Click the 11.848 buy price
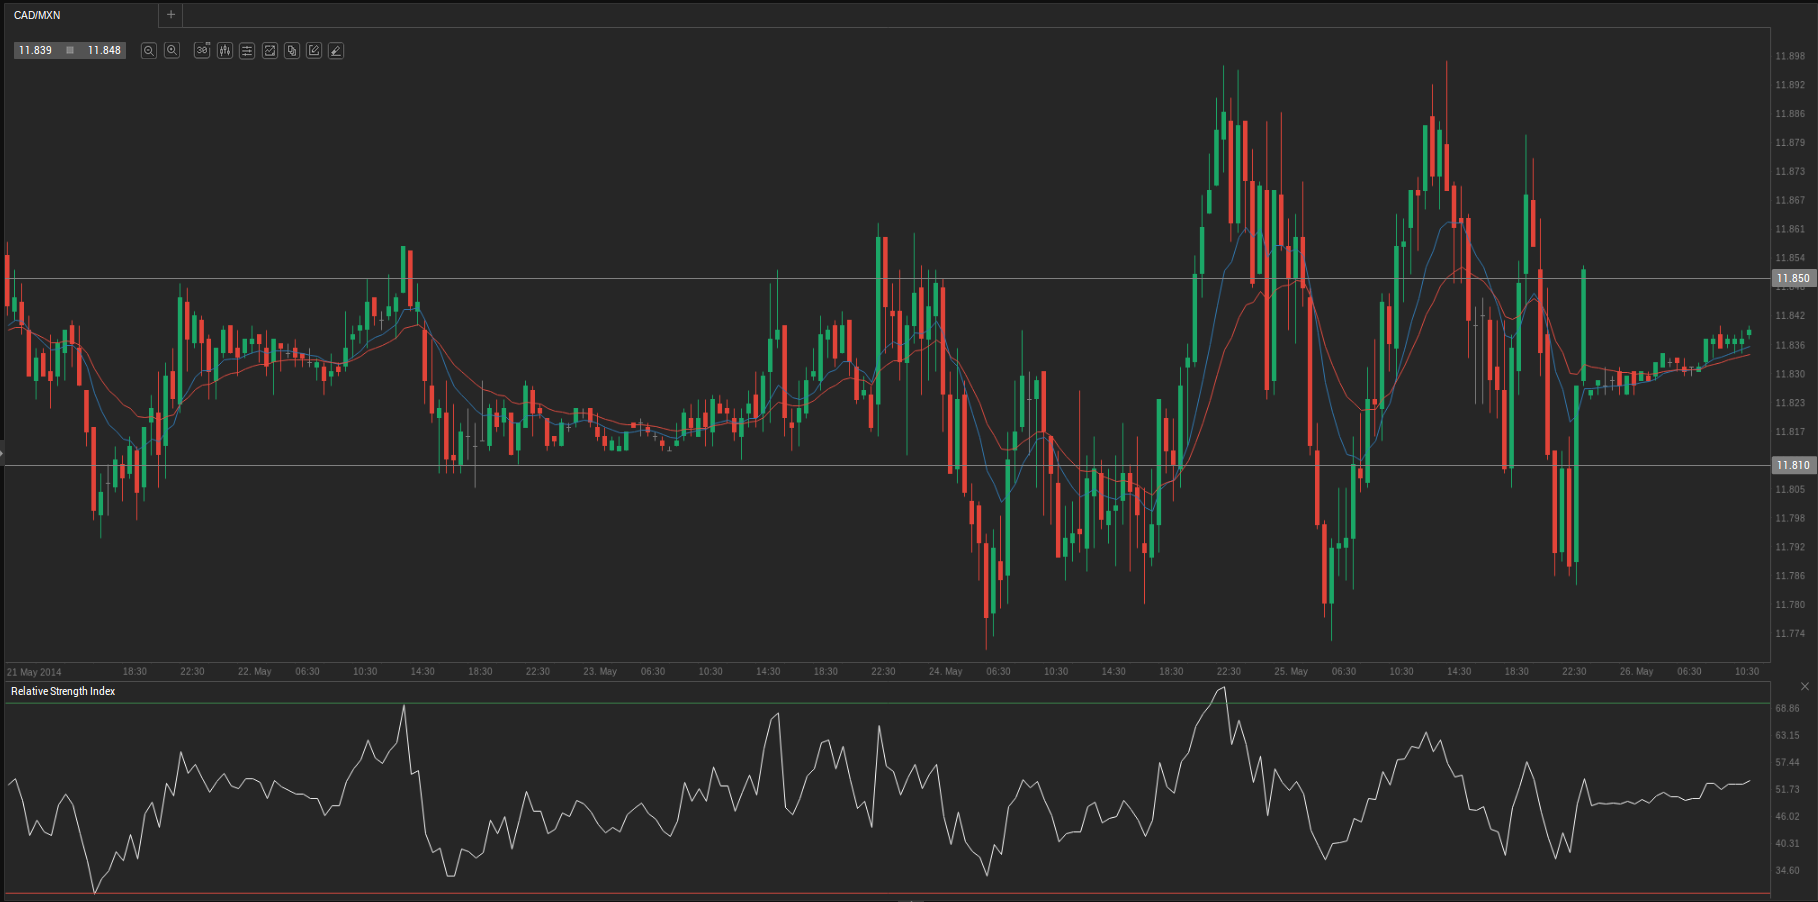1818x902 pixels. [104, 50]
